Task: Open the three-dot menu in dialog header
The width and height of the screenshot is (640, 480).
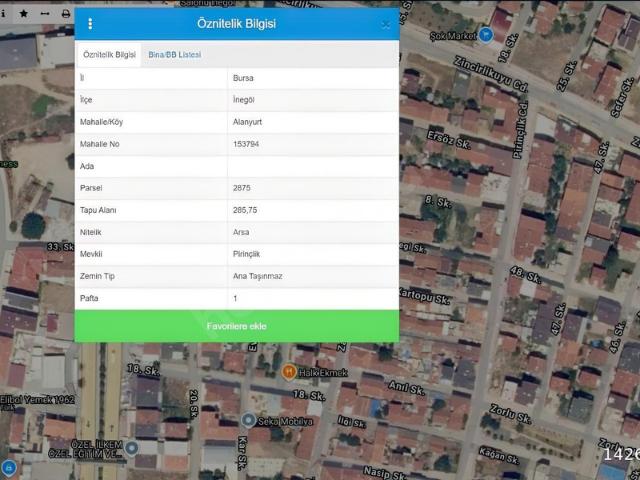Action: pyautogui.click(x=90, y=24)
